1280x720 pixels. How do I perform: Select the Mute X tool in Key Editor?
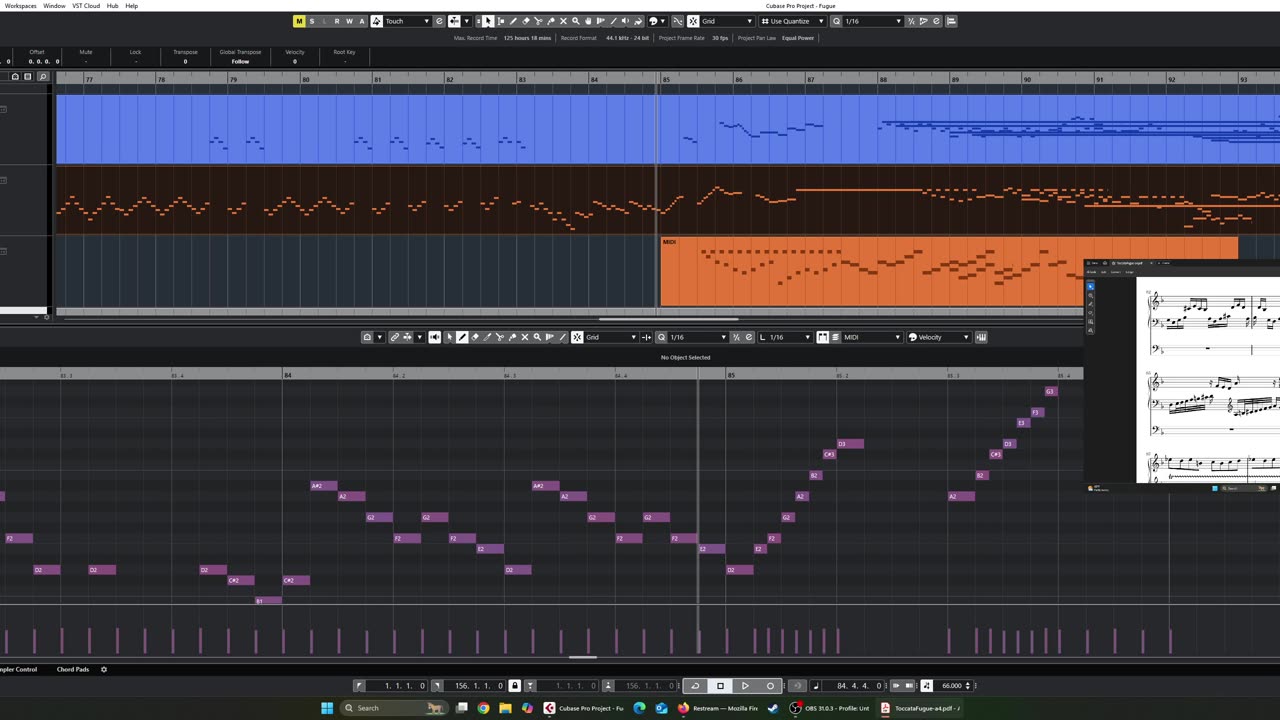[525, 337]
